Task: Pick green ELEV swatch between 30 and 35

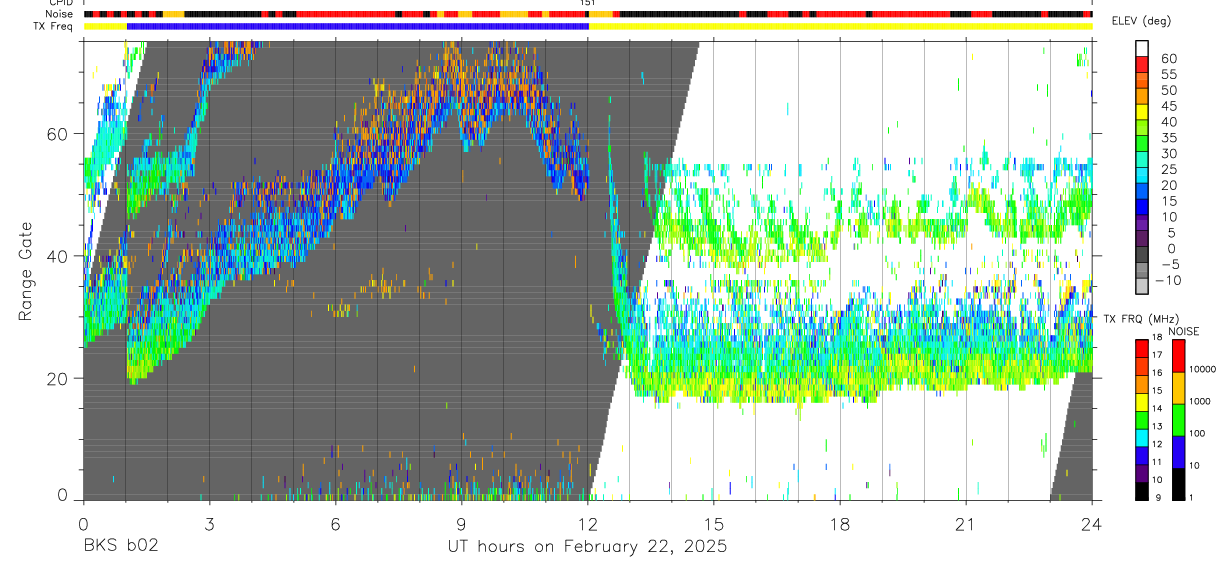Action: click(1142, 145)
